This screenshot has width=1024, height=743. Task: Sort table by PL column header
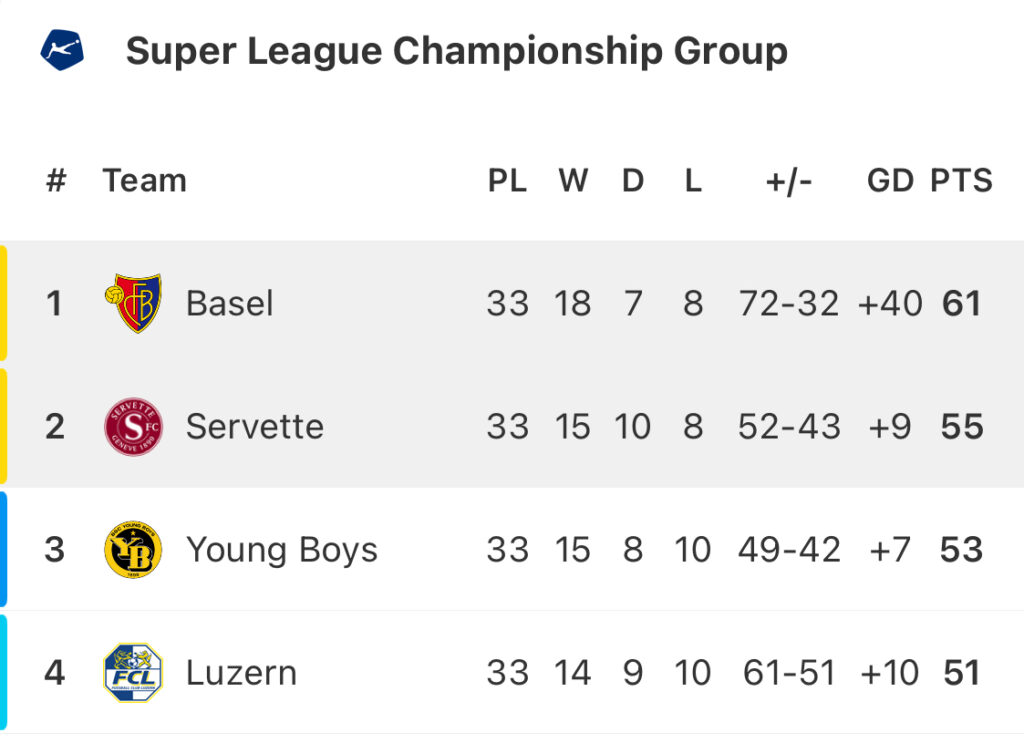tap(507, 180)
